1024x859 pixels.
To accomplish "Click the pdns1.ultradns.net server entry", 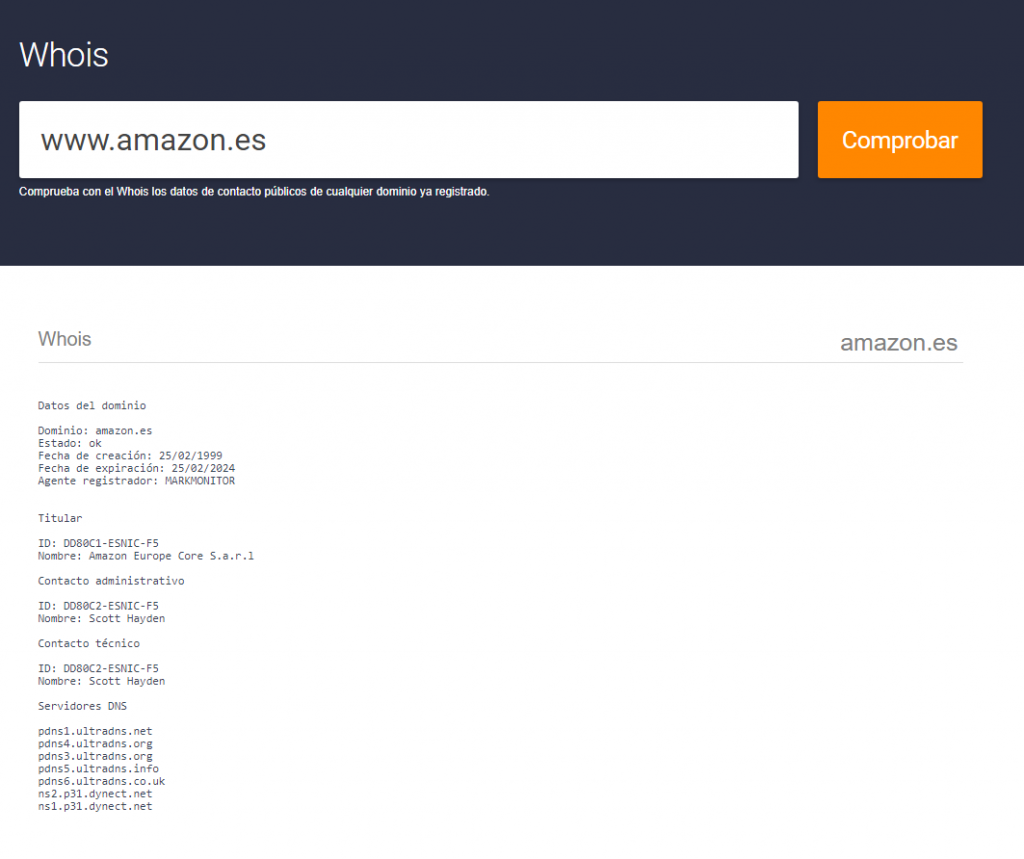I will pos(95,731).
